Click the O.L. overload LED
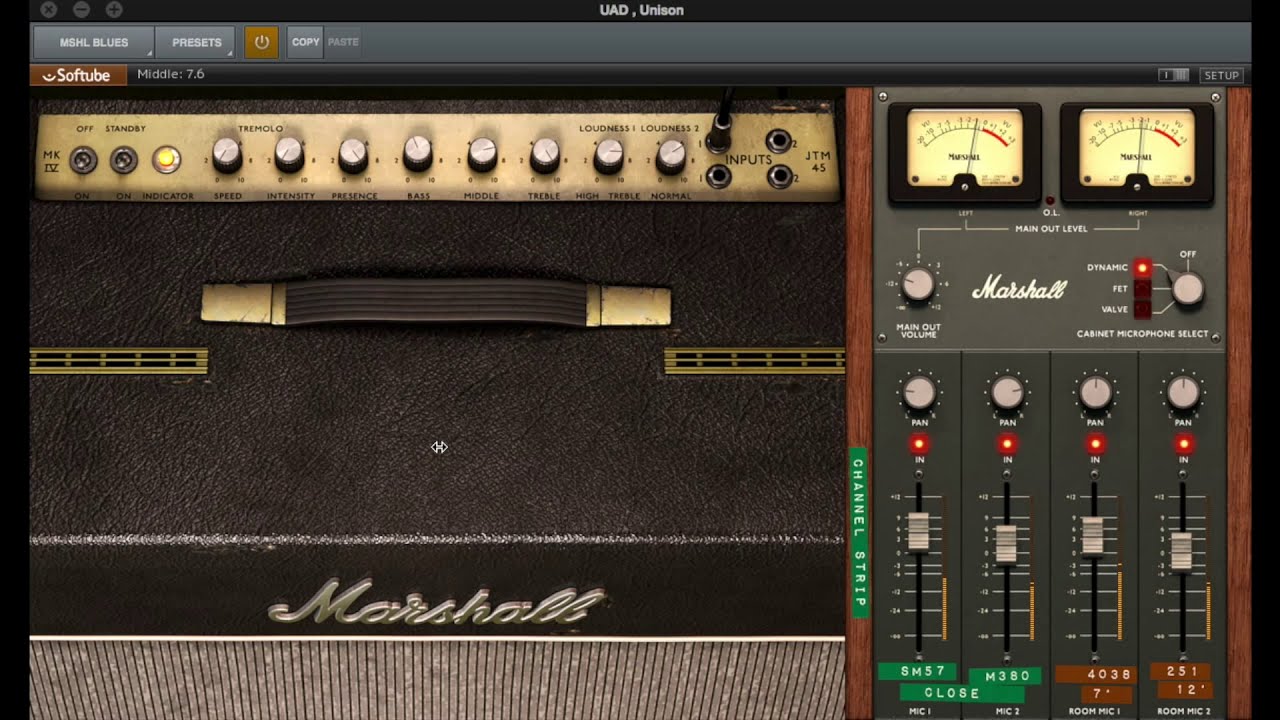Screen dimensions: 1280x720 point(1051,200)
